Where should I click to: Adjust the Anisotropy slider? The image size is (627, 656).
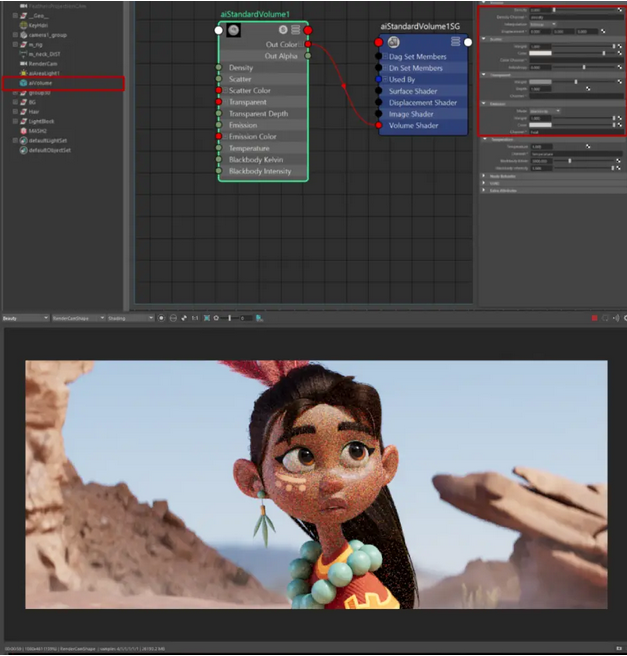[x=583, y=67]
